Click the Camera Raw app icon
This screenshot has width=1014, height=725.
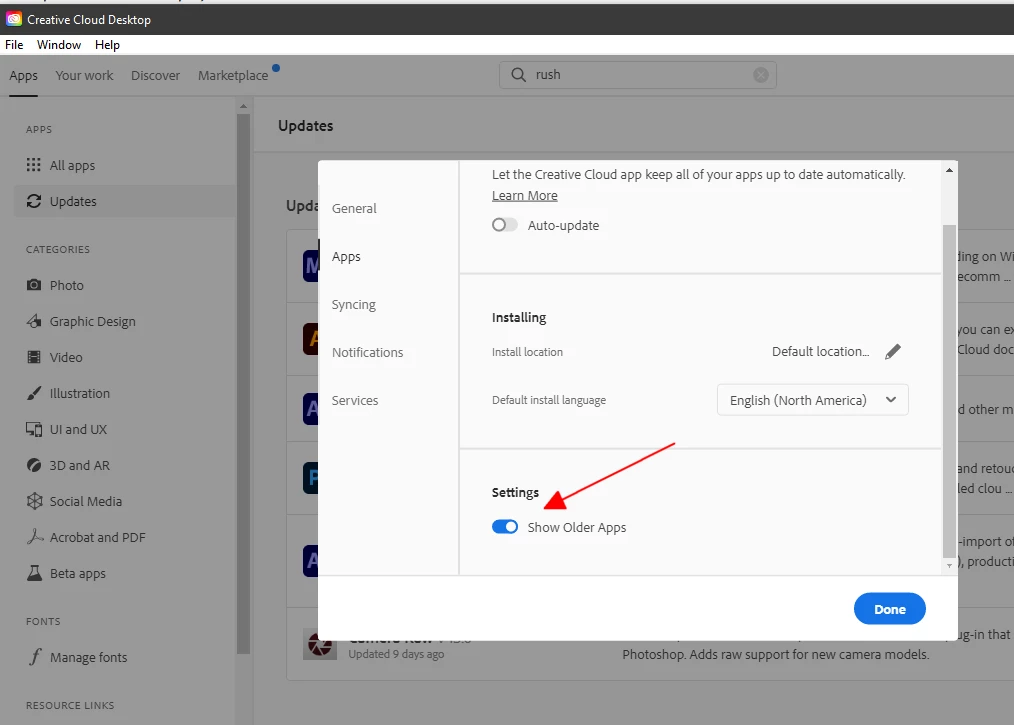319,644
